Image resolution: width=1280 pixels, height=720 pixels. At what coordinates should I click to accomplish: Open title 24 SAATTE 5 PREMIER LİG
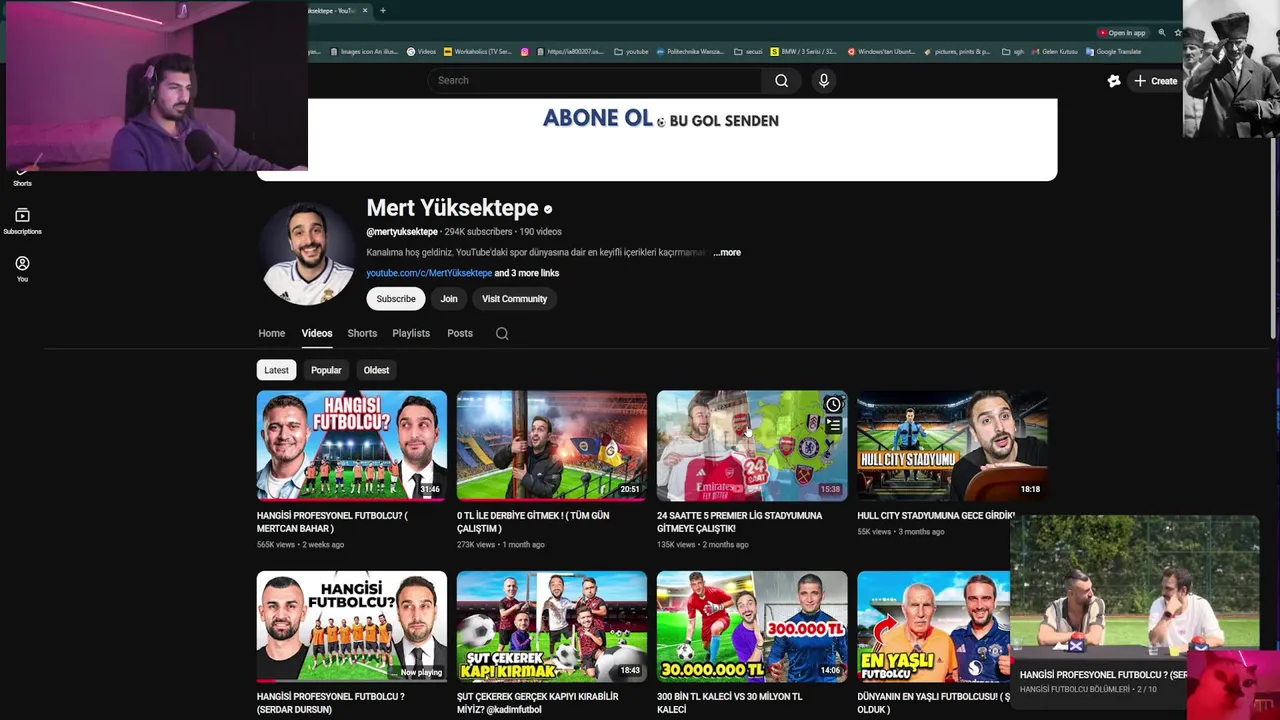click(x=740, y=522)
